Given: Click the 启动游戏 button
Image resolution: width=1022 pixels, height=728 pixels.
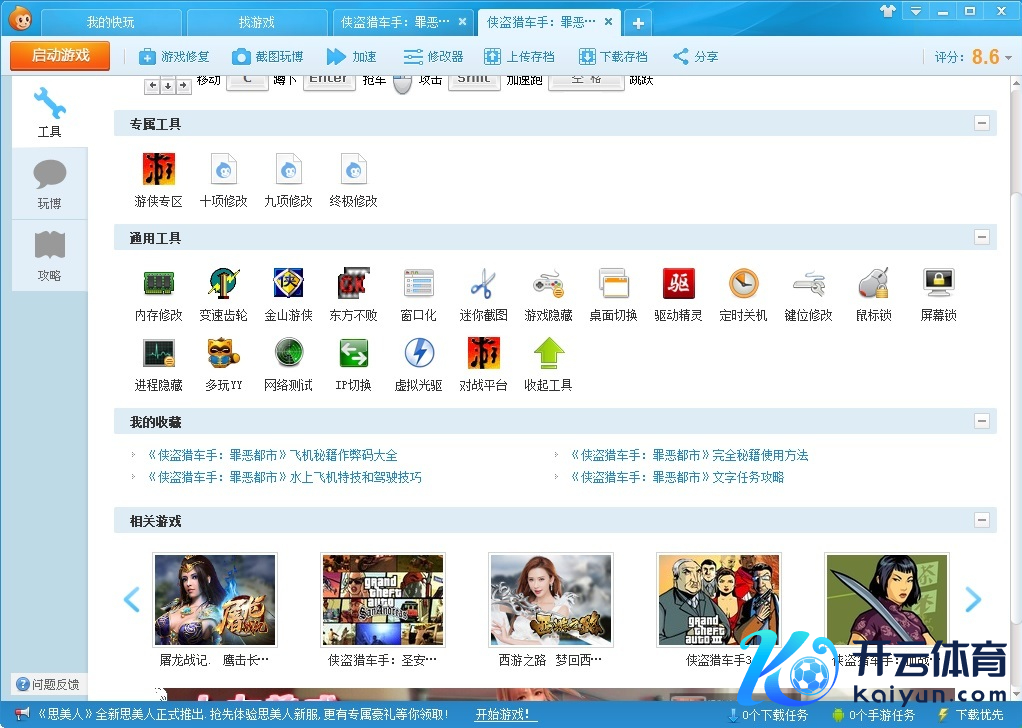Looking at the screenshot, I should coord(60,56).
